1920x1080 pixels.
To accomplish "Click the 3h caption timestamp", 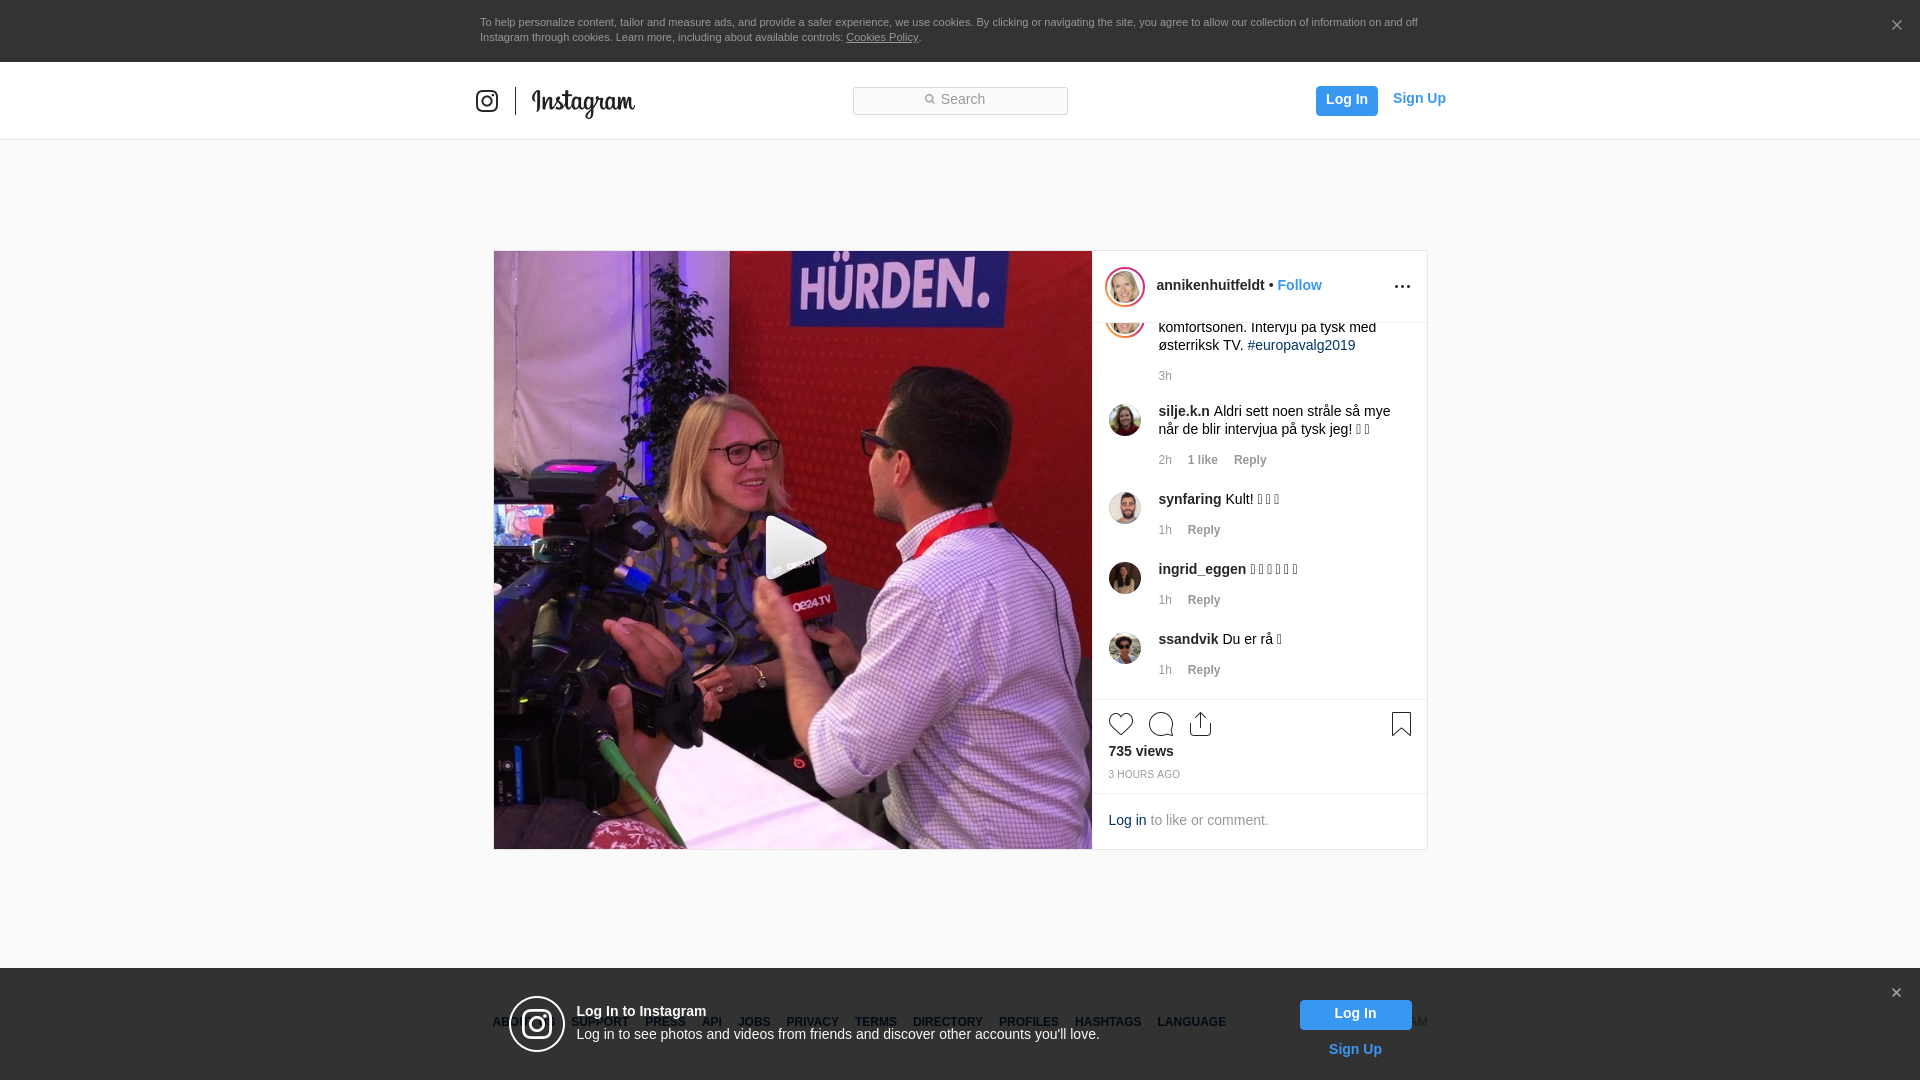I will coord(1165,376).
